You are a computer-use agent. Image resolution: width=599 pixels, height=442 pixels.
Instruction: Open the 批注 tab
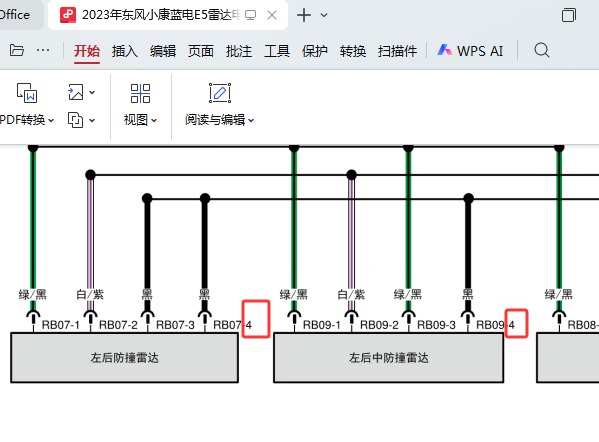pyautogui.click(x=239, y=51)
